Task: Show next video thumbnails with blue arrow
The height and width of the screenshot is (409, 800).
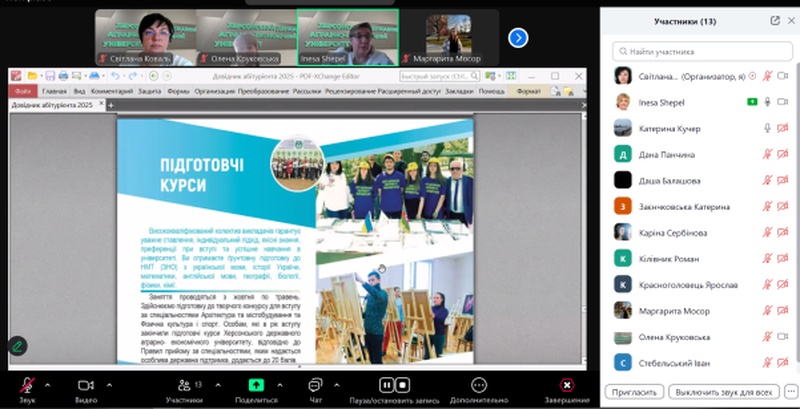Action: coord(518,38)
